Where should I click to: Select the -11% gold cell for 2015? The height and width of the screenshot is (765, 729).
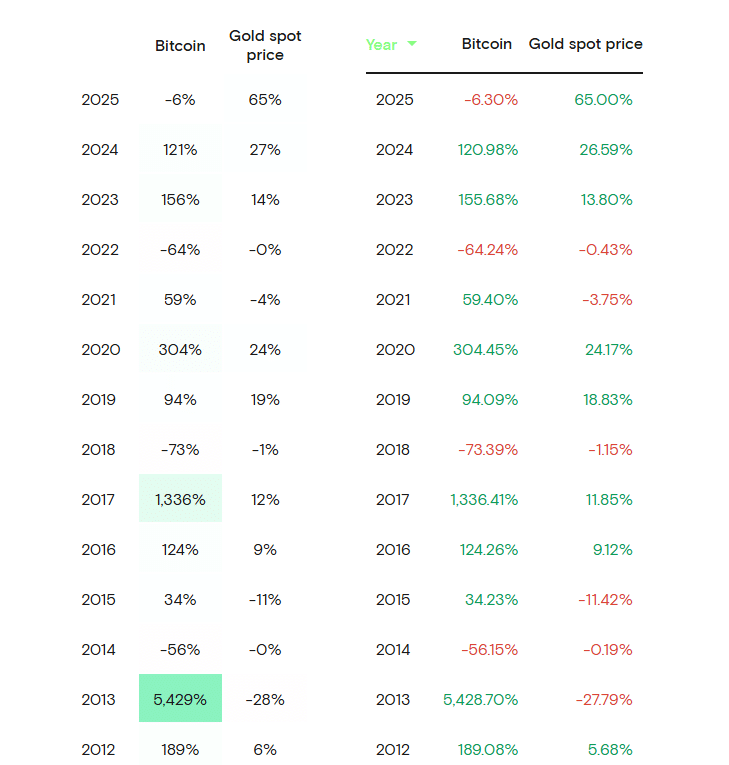(x=265, y=600)
